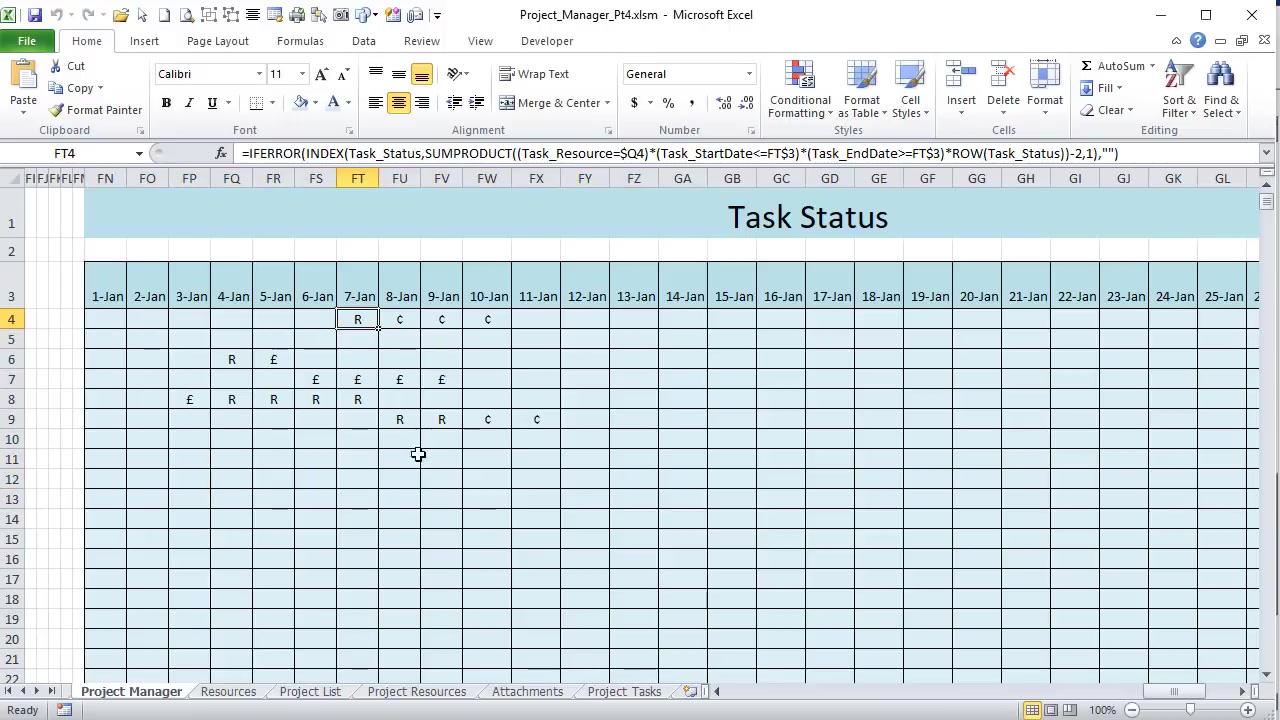Viewport: 1280px width, 720px height.
Task: Expand the Font size dropdown
Action: point(301,73)
